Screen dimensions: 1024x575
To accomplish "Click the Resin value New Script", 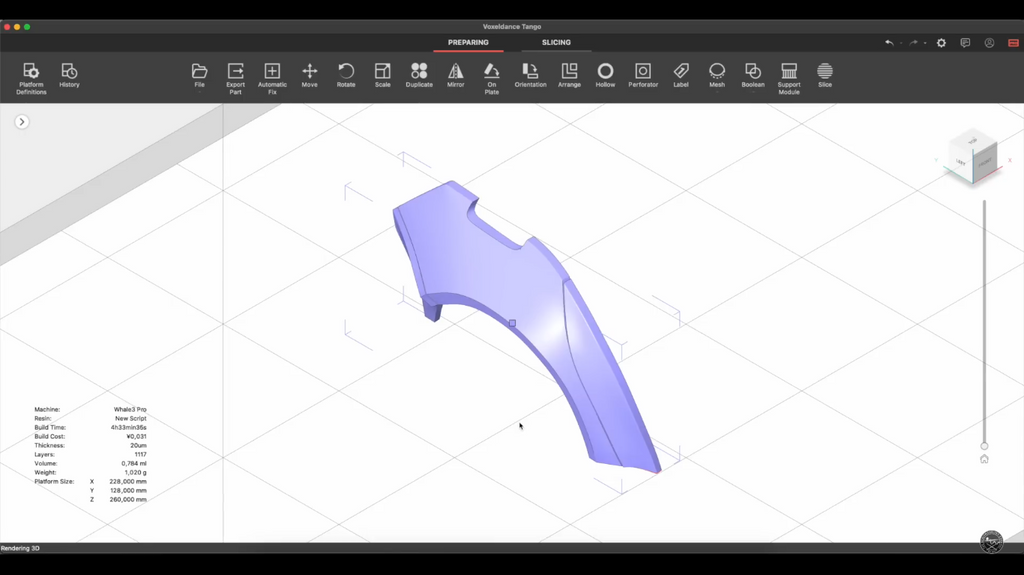I will 131,419.
